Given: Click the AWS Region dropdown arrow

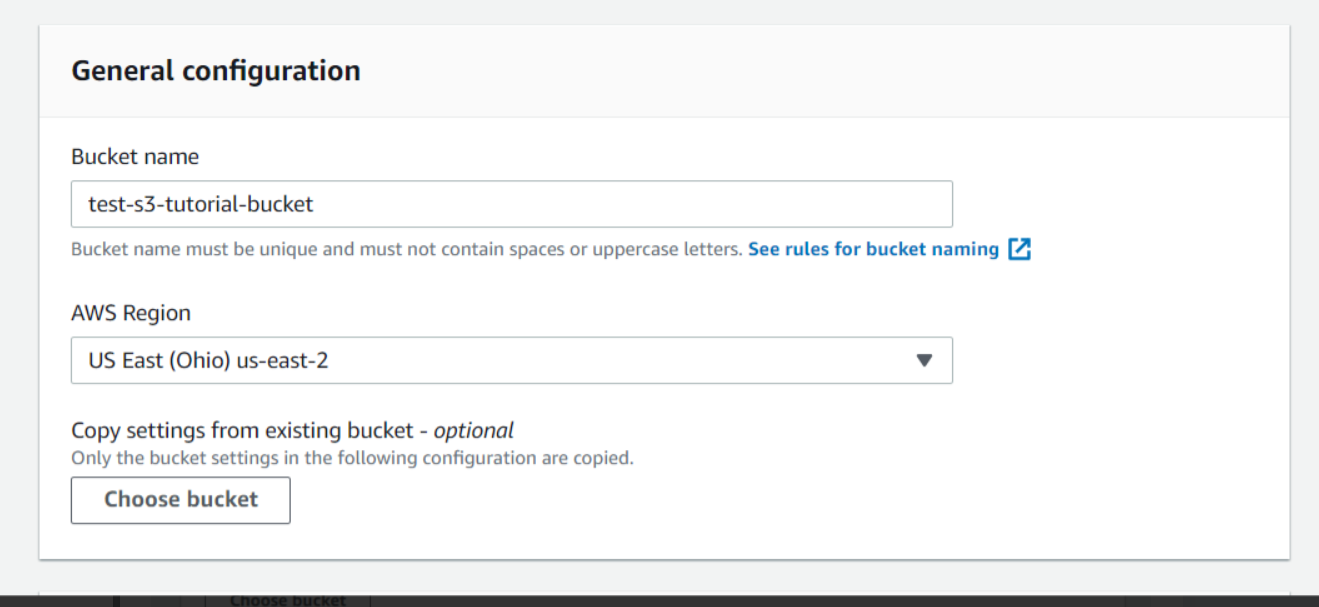Looking at the screenshot, I should (924, 360).
